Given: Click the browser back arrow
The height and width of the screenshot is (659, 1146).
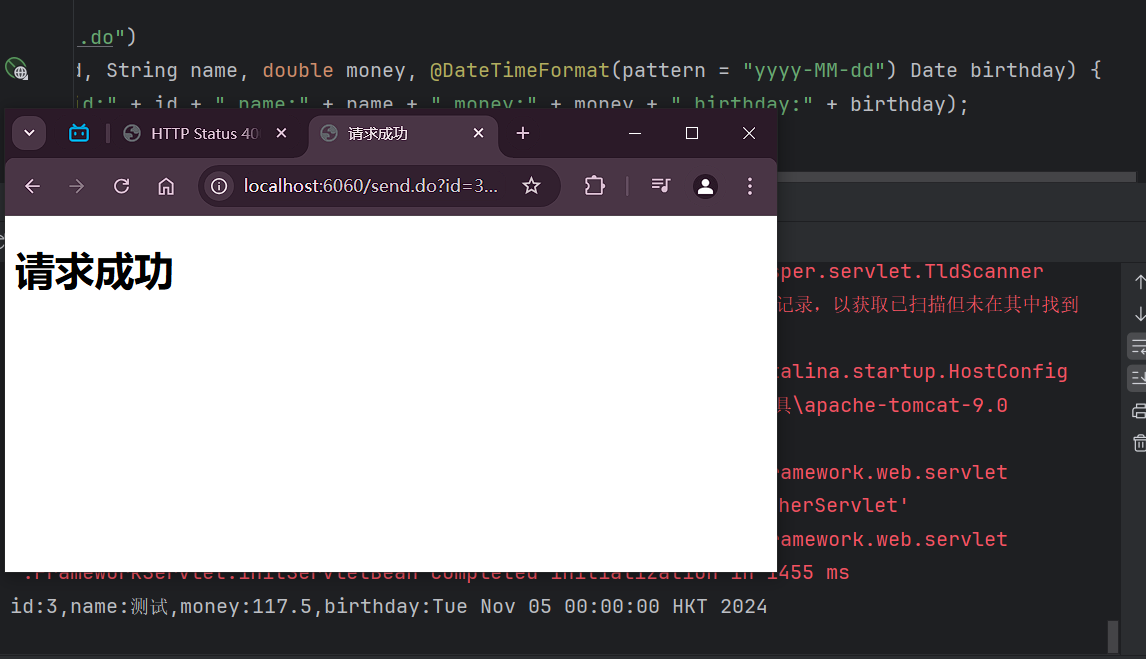Looking at the screenshot, I should pos(33,186).
